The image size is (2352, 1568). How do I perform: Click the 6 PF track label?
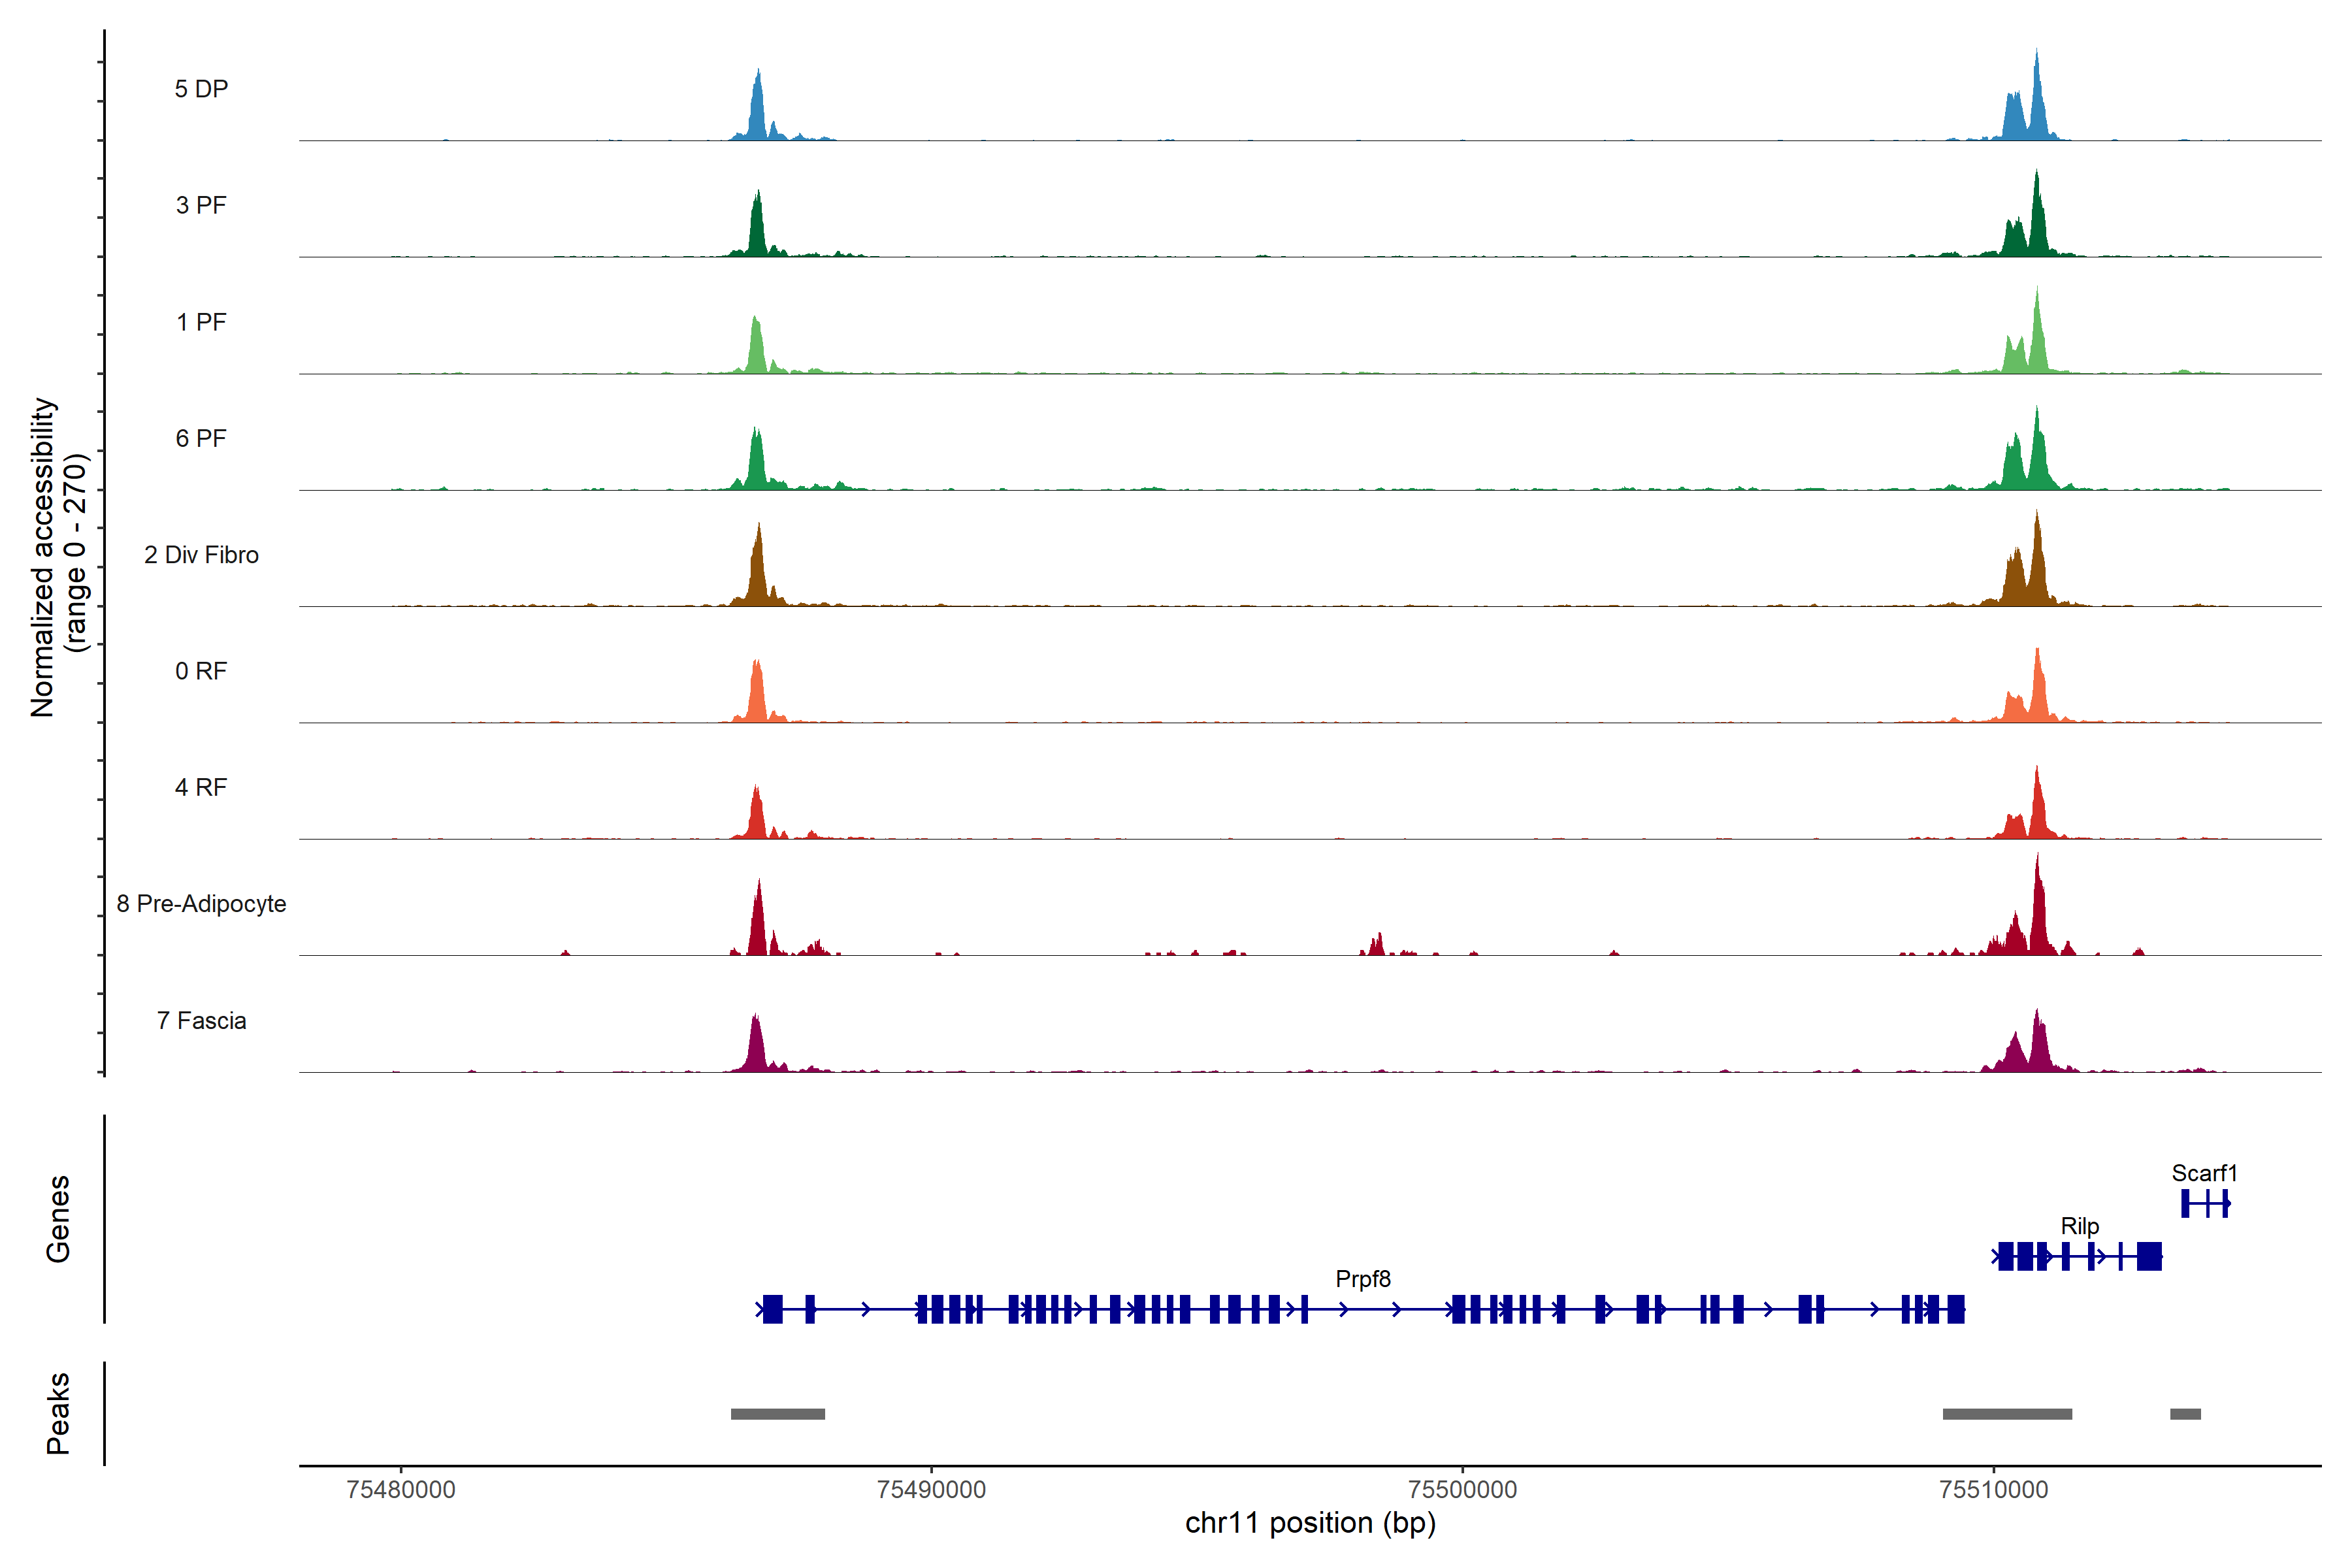tap(201, 439)
